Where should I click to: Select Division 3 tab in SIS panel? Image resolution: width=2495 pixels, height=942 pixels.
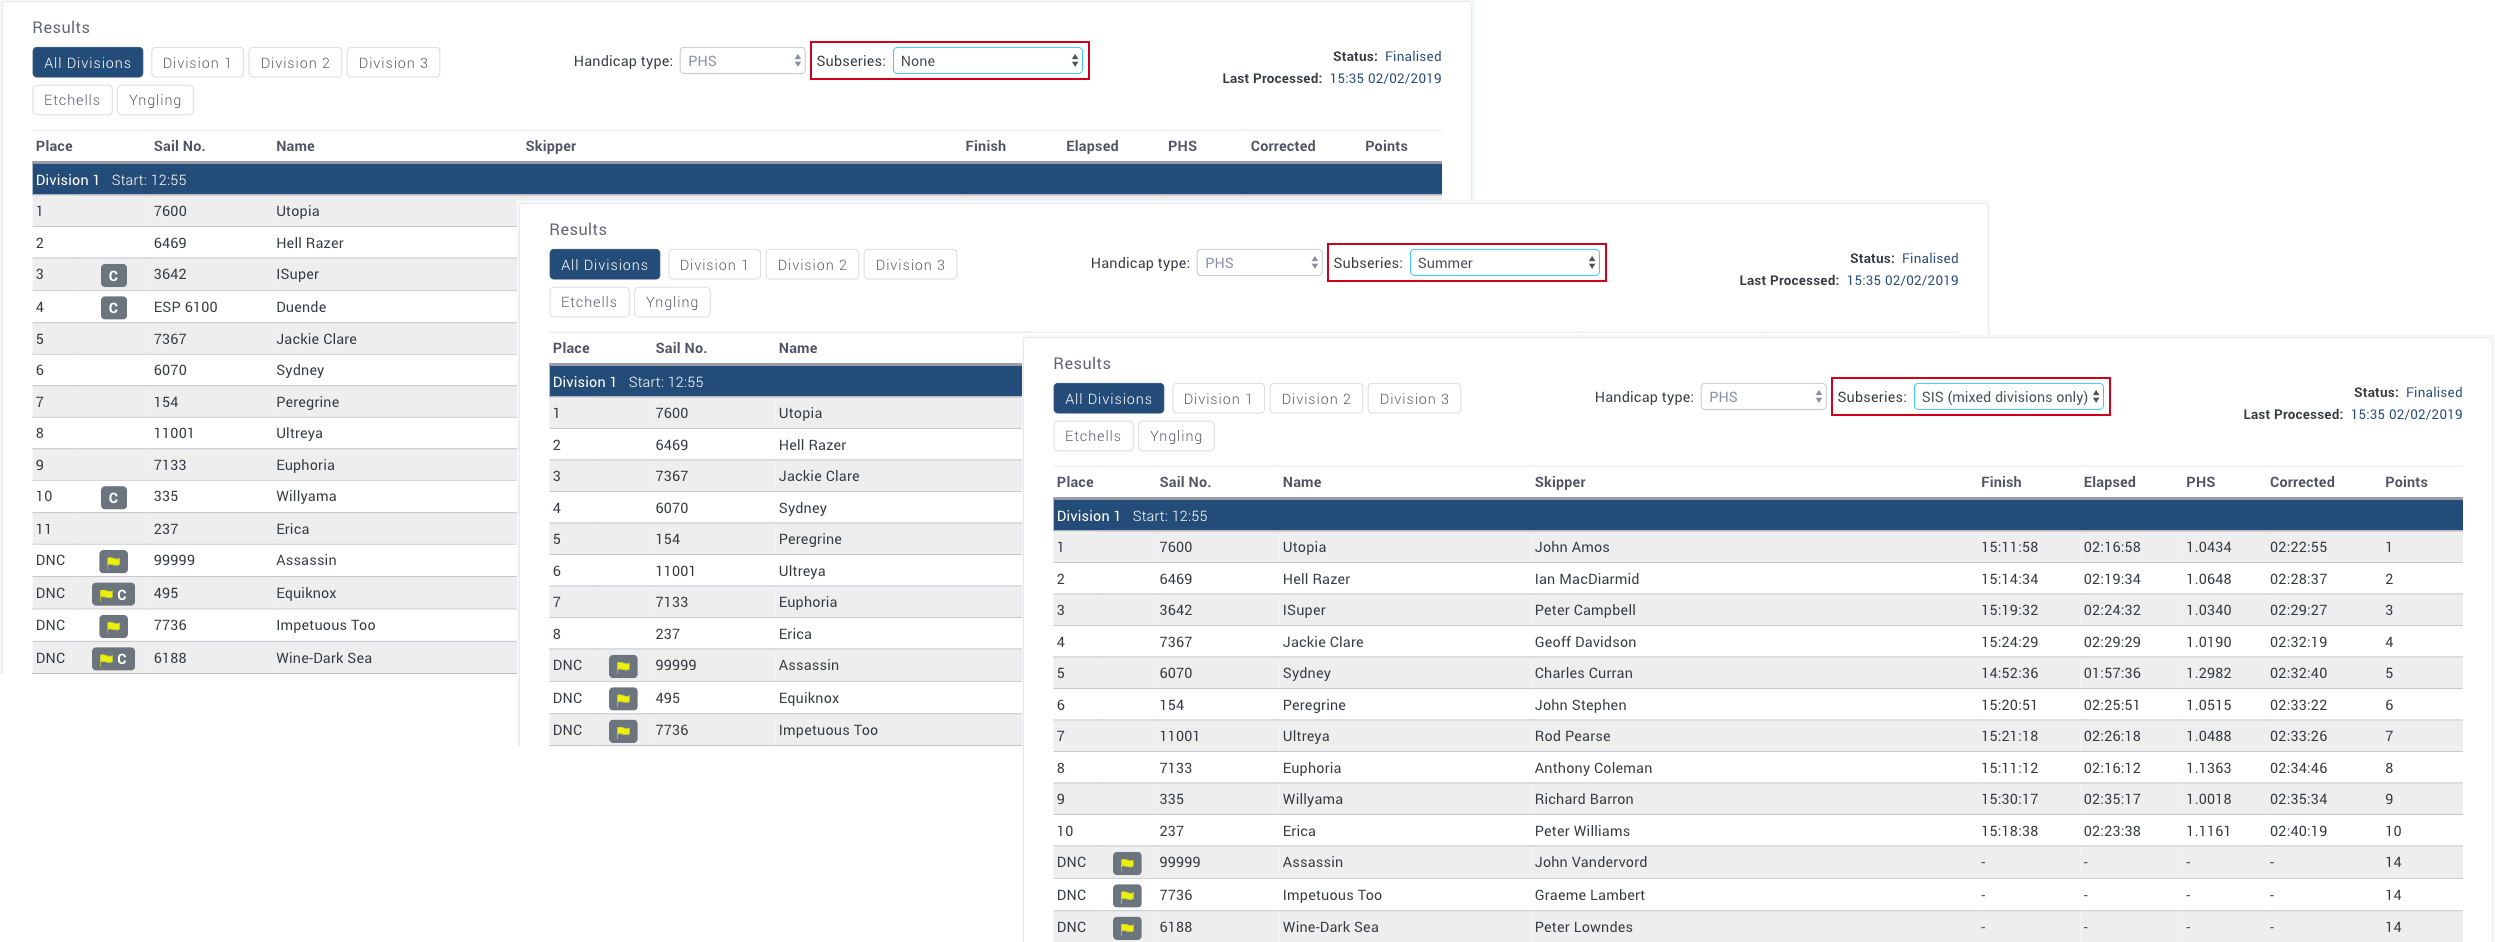tap(1414, 399)
